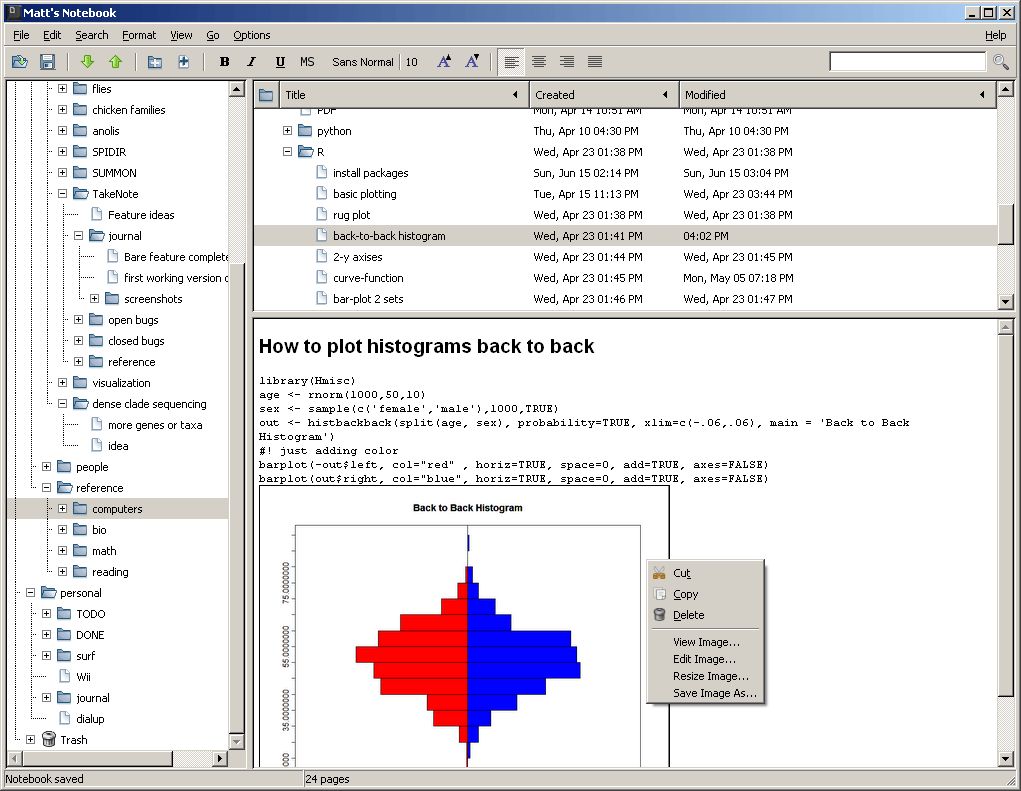This screenshot has width=1021, height=791.
Task: Toggle bold formatting
Action: [x=225, y=61]
